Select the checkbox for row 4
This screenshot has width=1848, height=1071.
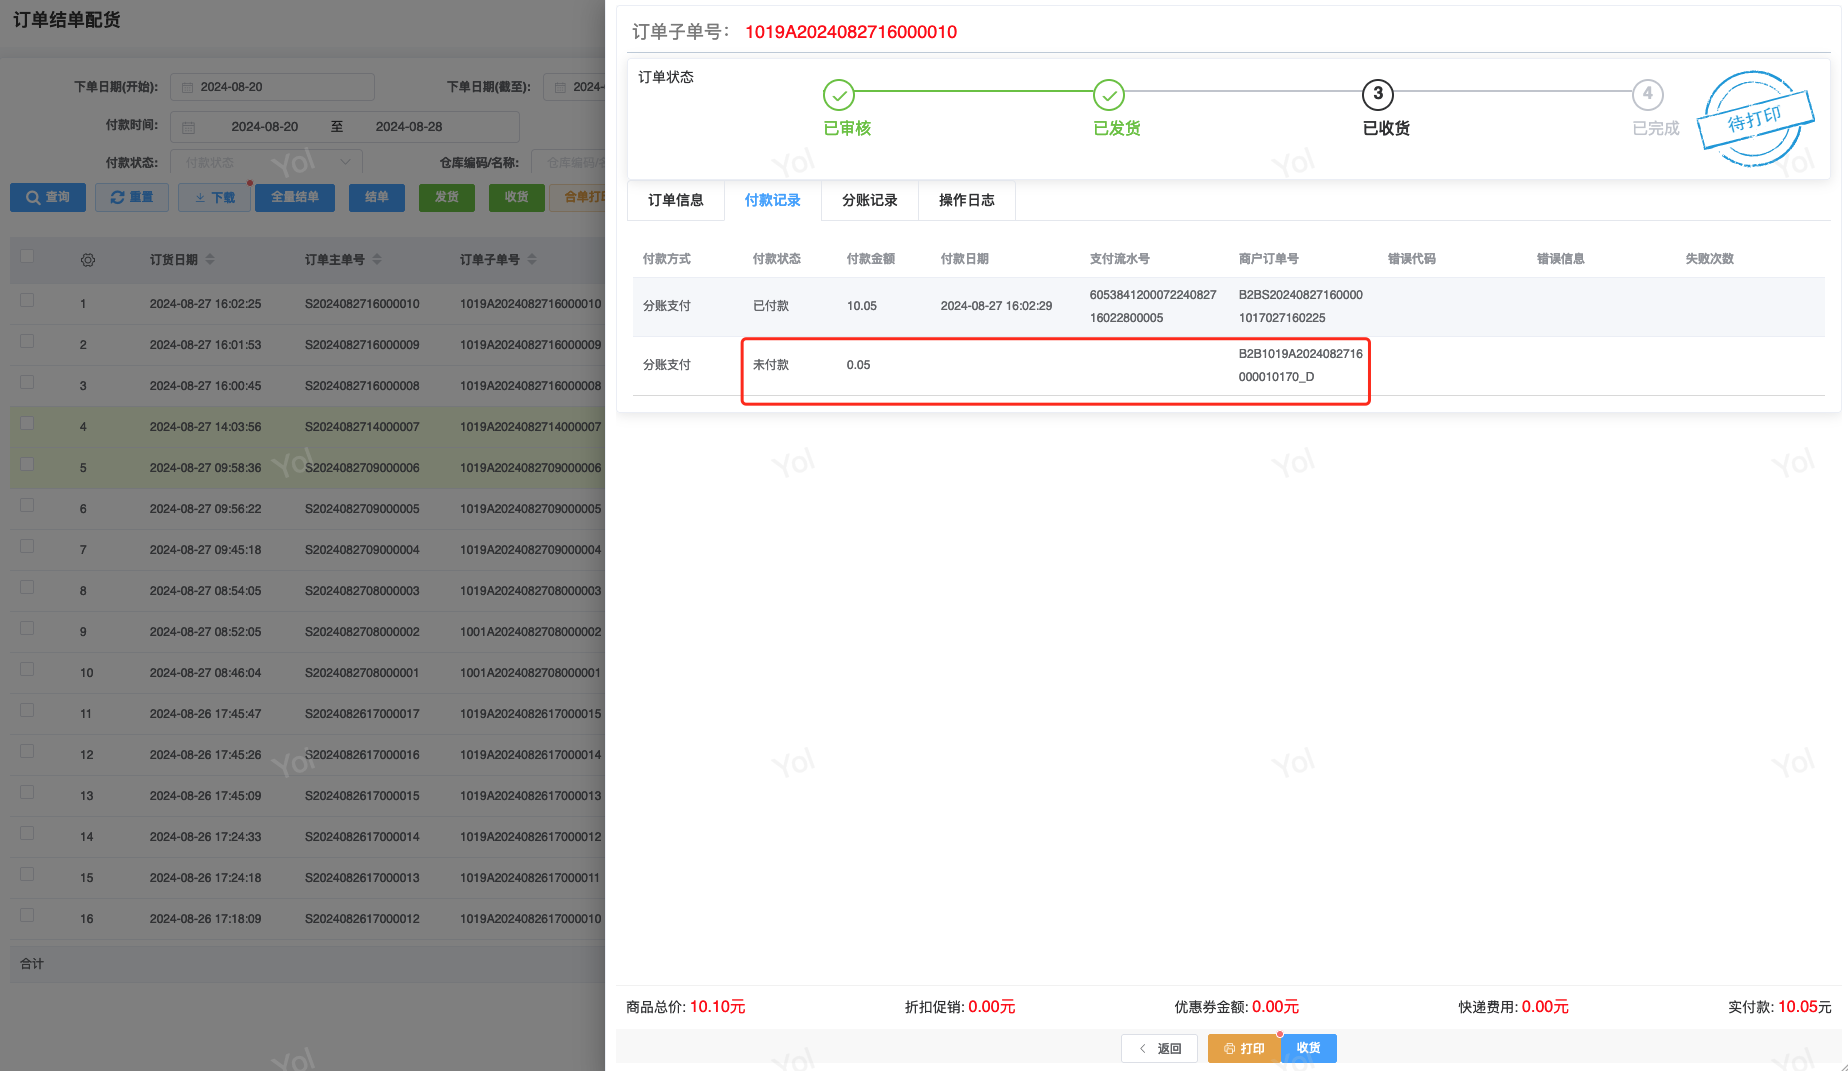(x=27, y=423)
